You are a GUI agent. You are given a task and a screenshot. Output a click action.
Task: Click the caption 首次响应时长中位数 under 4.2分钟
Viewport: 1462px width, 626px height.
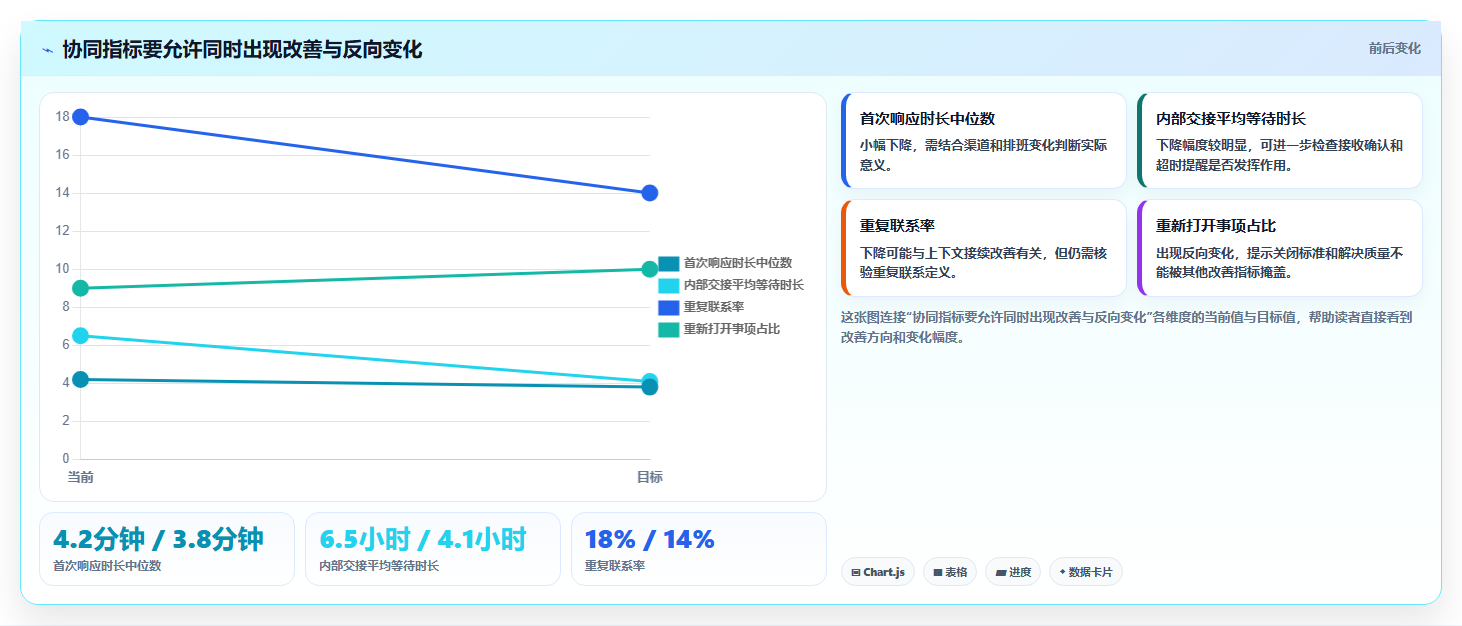[107, 566]
